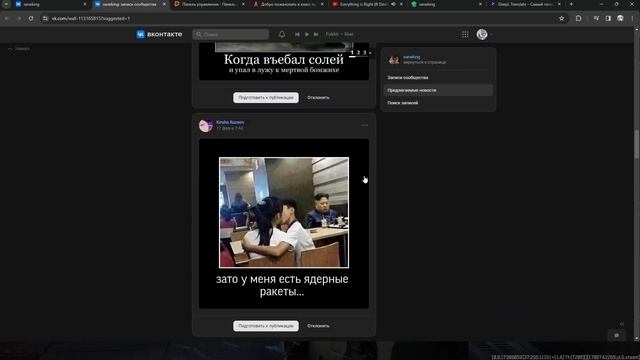Click the vk.com address bar URL
Screen dimensions: 640x360
click(91, 18)
